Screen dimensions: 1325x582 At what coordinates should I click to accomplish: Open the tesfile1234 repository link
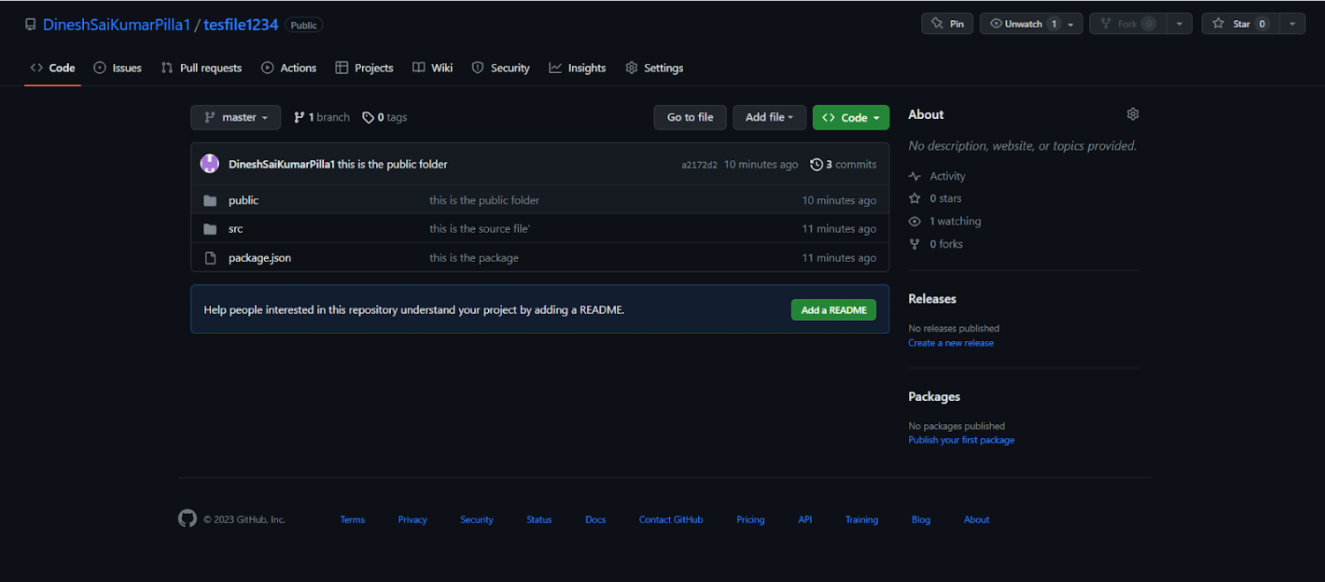coord(241,24)
